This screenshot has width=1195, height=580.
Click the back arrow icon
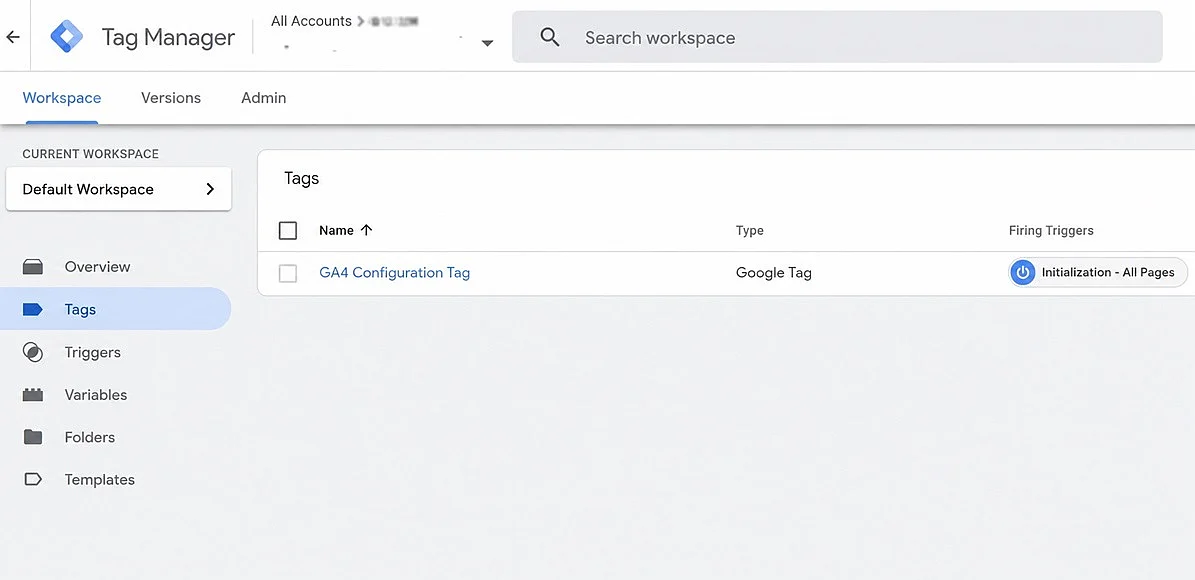(12, 37)
